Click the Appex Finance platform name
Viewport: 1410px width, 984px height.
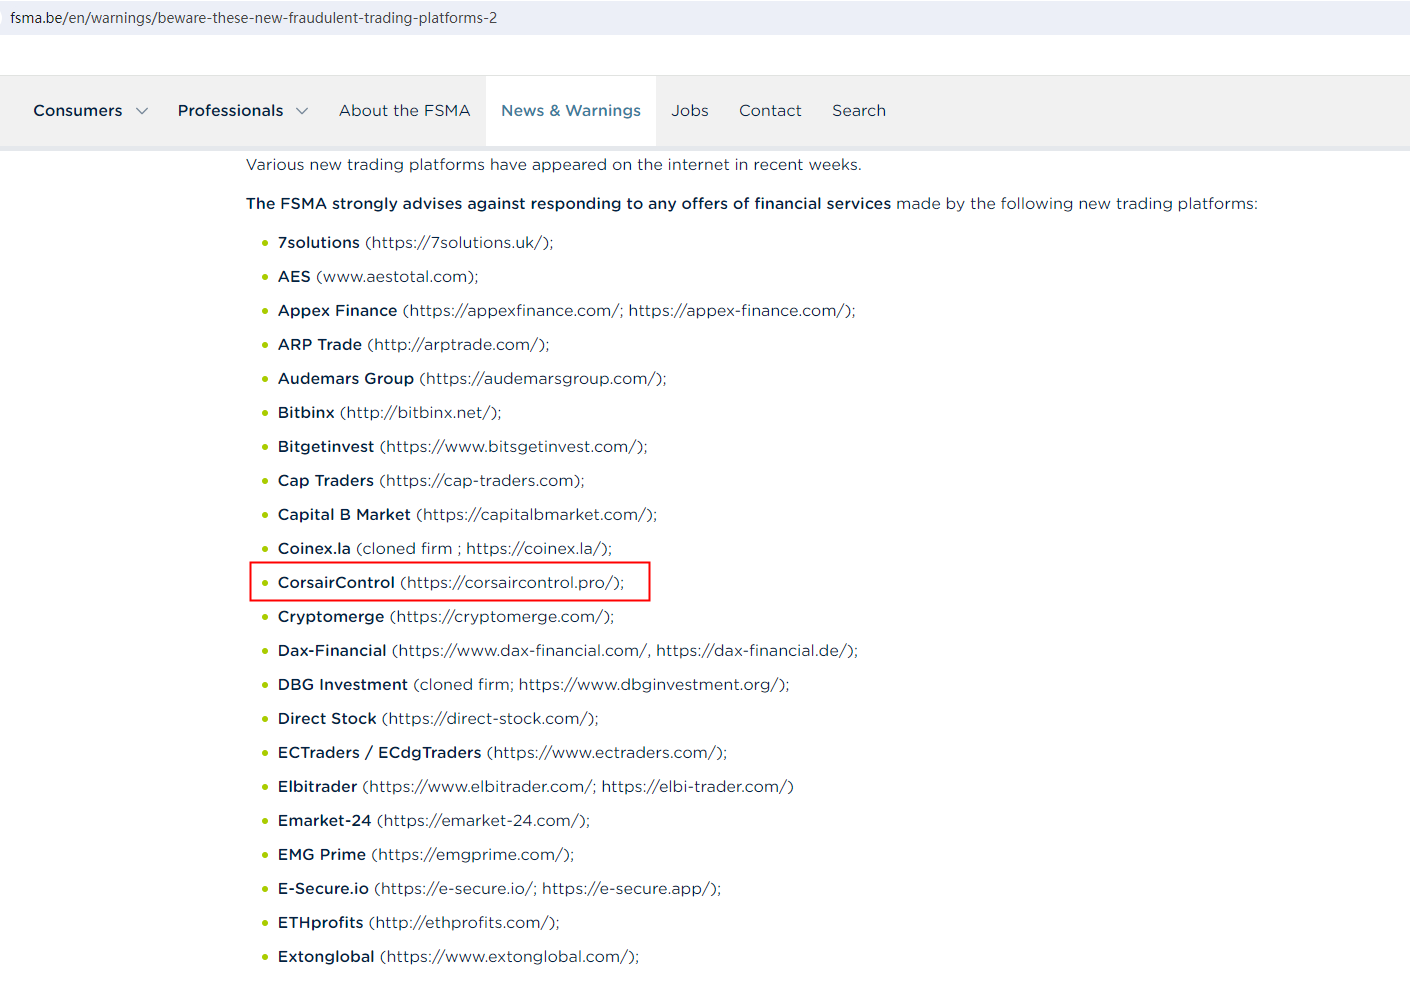pyautogui.click(x=337, y=311)
